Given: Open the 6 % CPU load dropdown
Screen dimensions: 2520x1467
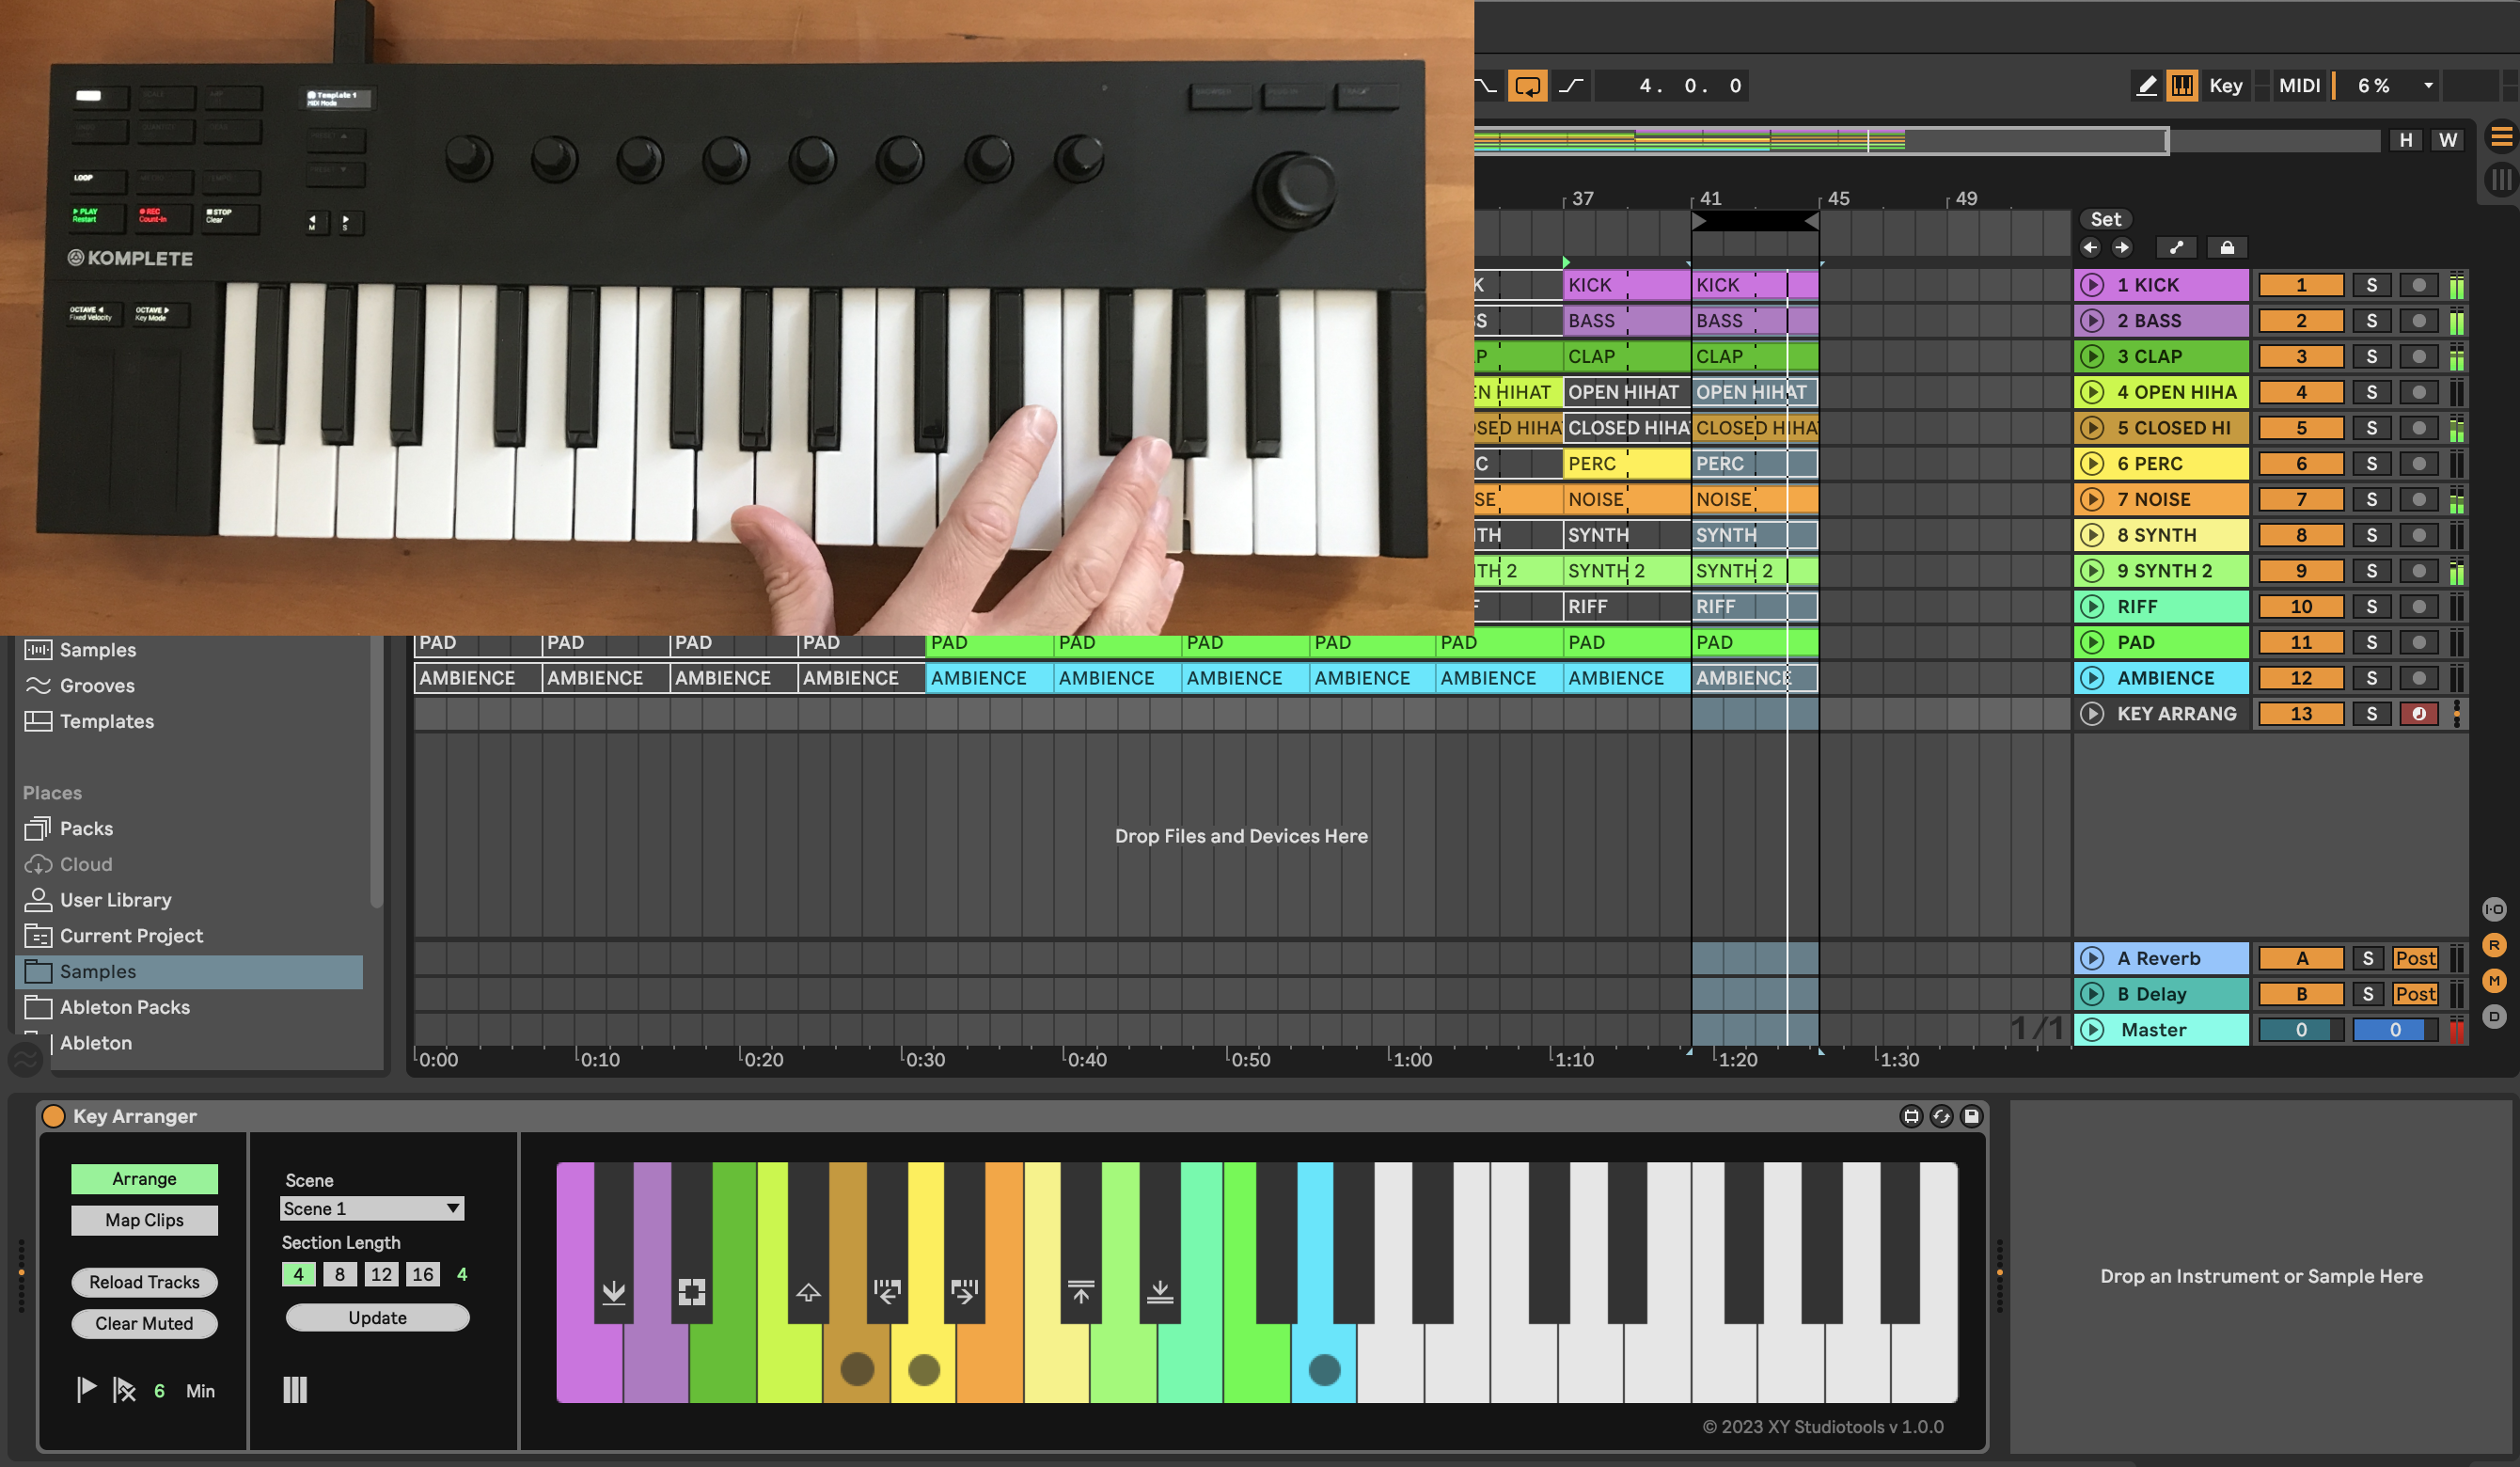Looking at the screenshot, I should click(x=2428, y=86).
